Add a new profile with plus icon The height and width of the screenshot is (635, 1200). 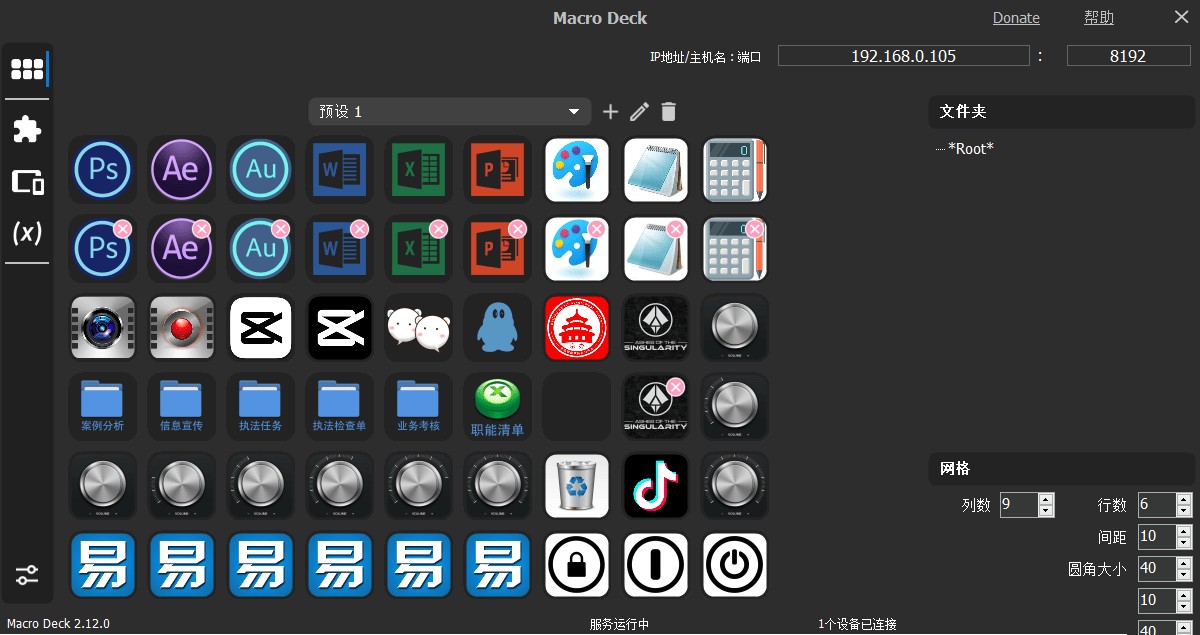(610, 111)
